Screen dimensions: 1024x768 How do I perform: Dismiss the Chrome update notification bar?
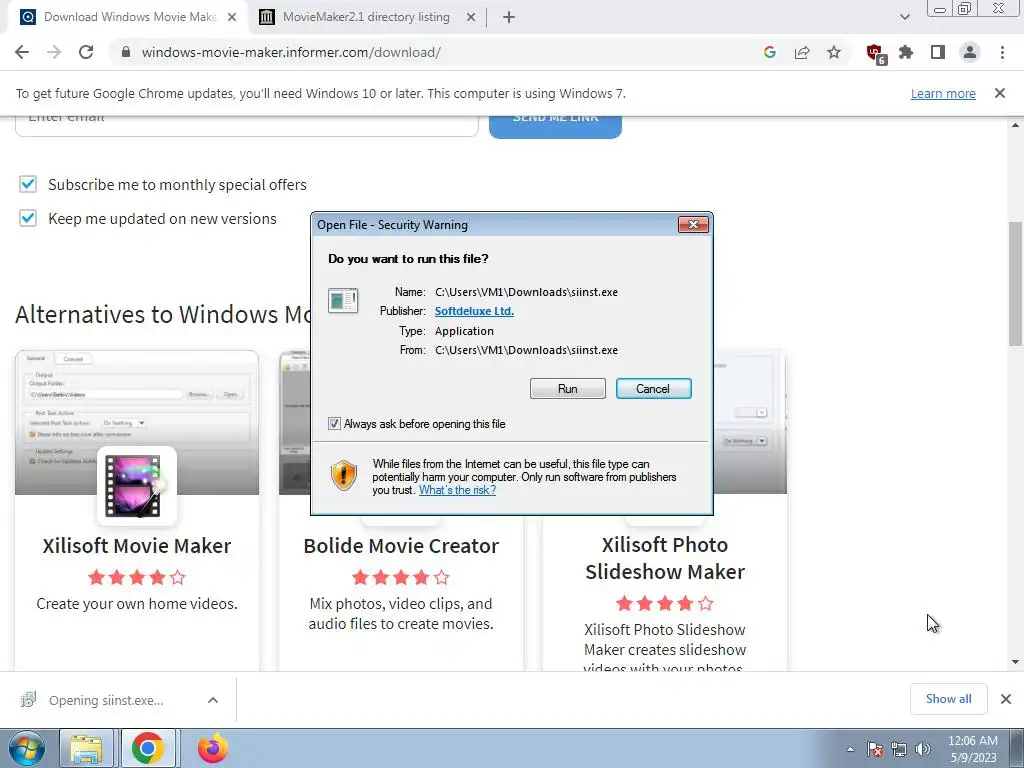click(x=999, y=93)
